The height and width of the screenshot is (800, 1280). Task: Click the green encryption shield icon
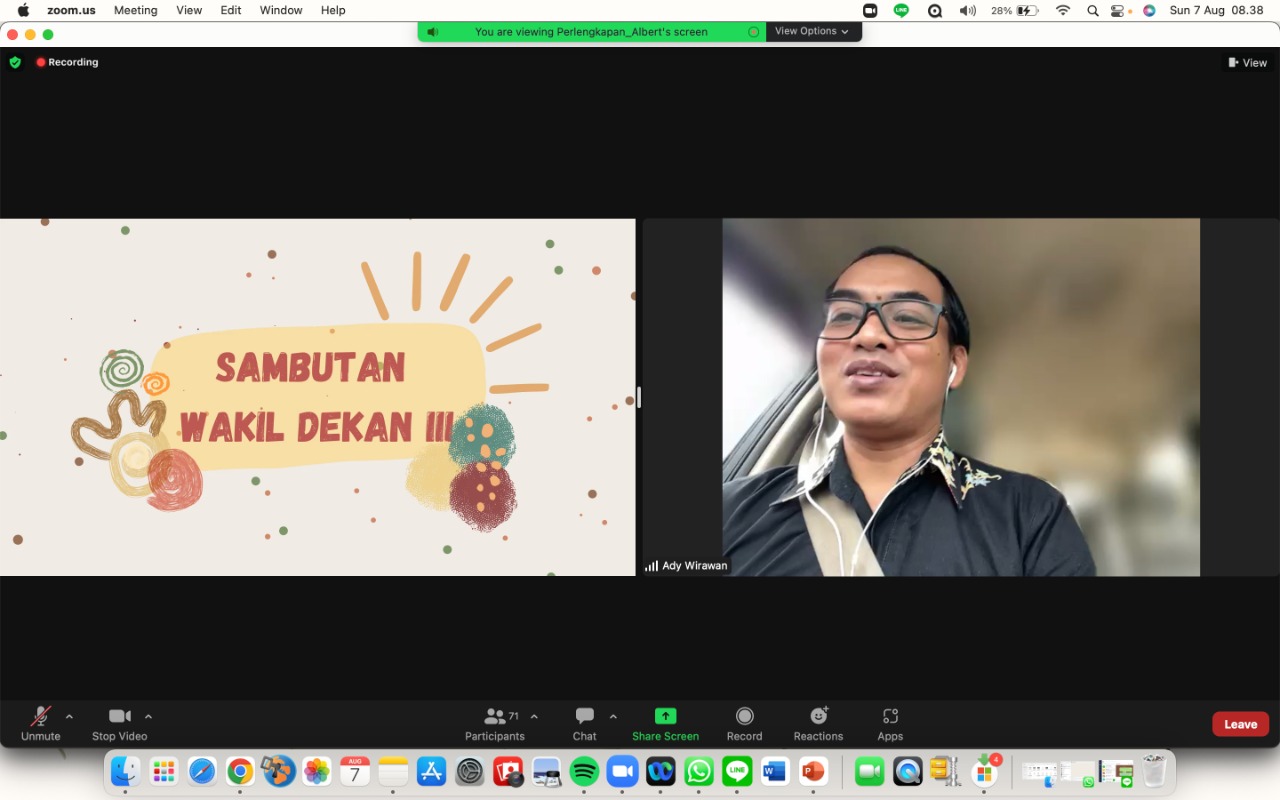coord(15,62)
